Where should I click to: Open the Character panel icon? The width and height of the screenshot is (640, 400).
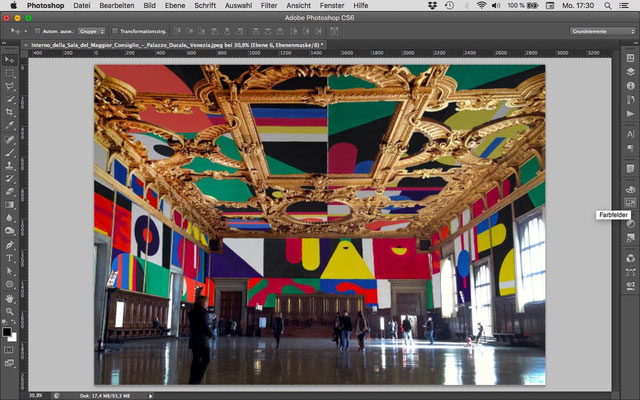pyautogui.click(x=631, y=134)
